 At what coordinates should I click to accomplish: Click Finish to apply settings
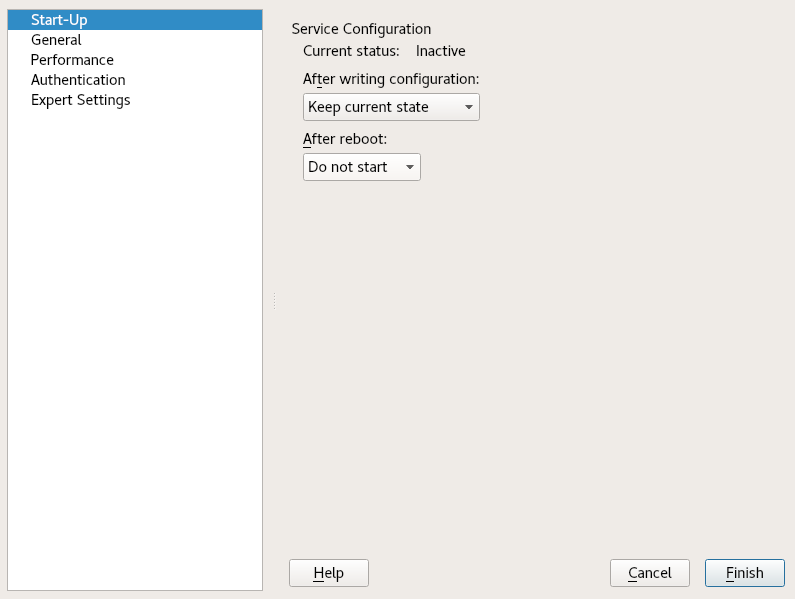pyautogui.click(x=744, y=573)
